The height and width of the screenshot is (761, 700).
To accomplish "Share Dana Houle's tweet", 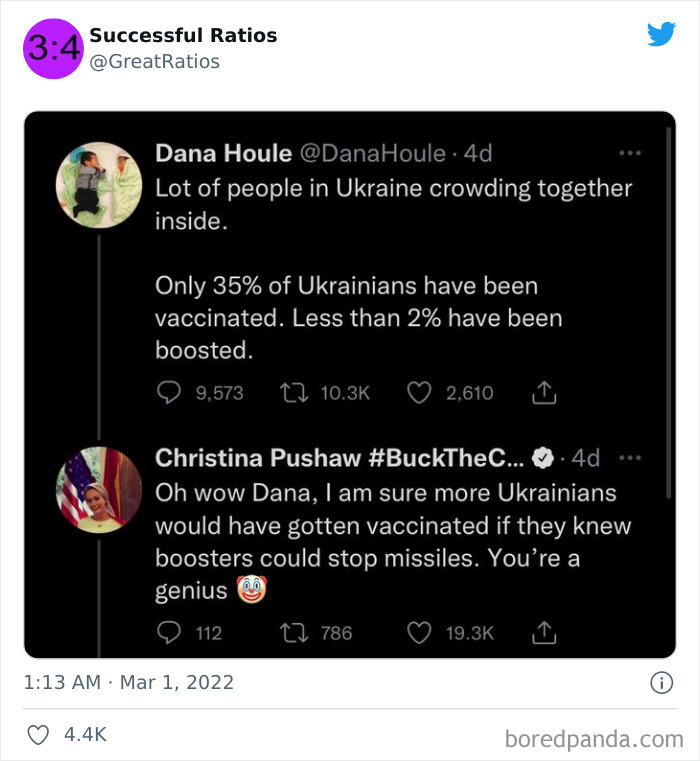I will click(x=543, y=393).
